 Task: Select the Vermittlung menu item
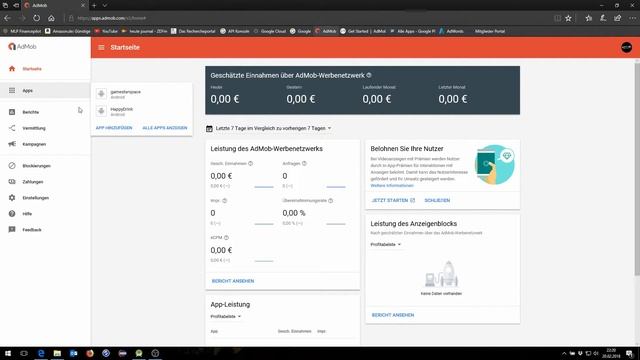(34, 128)
